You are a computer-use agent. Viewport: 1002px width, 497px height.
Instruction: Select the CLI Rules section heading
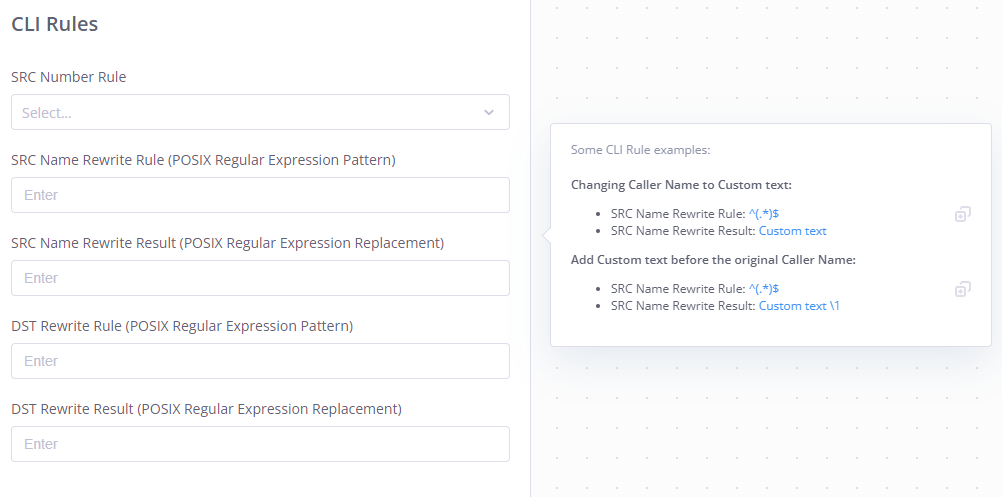54,24
